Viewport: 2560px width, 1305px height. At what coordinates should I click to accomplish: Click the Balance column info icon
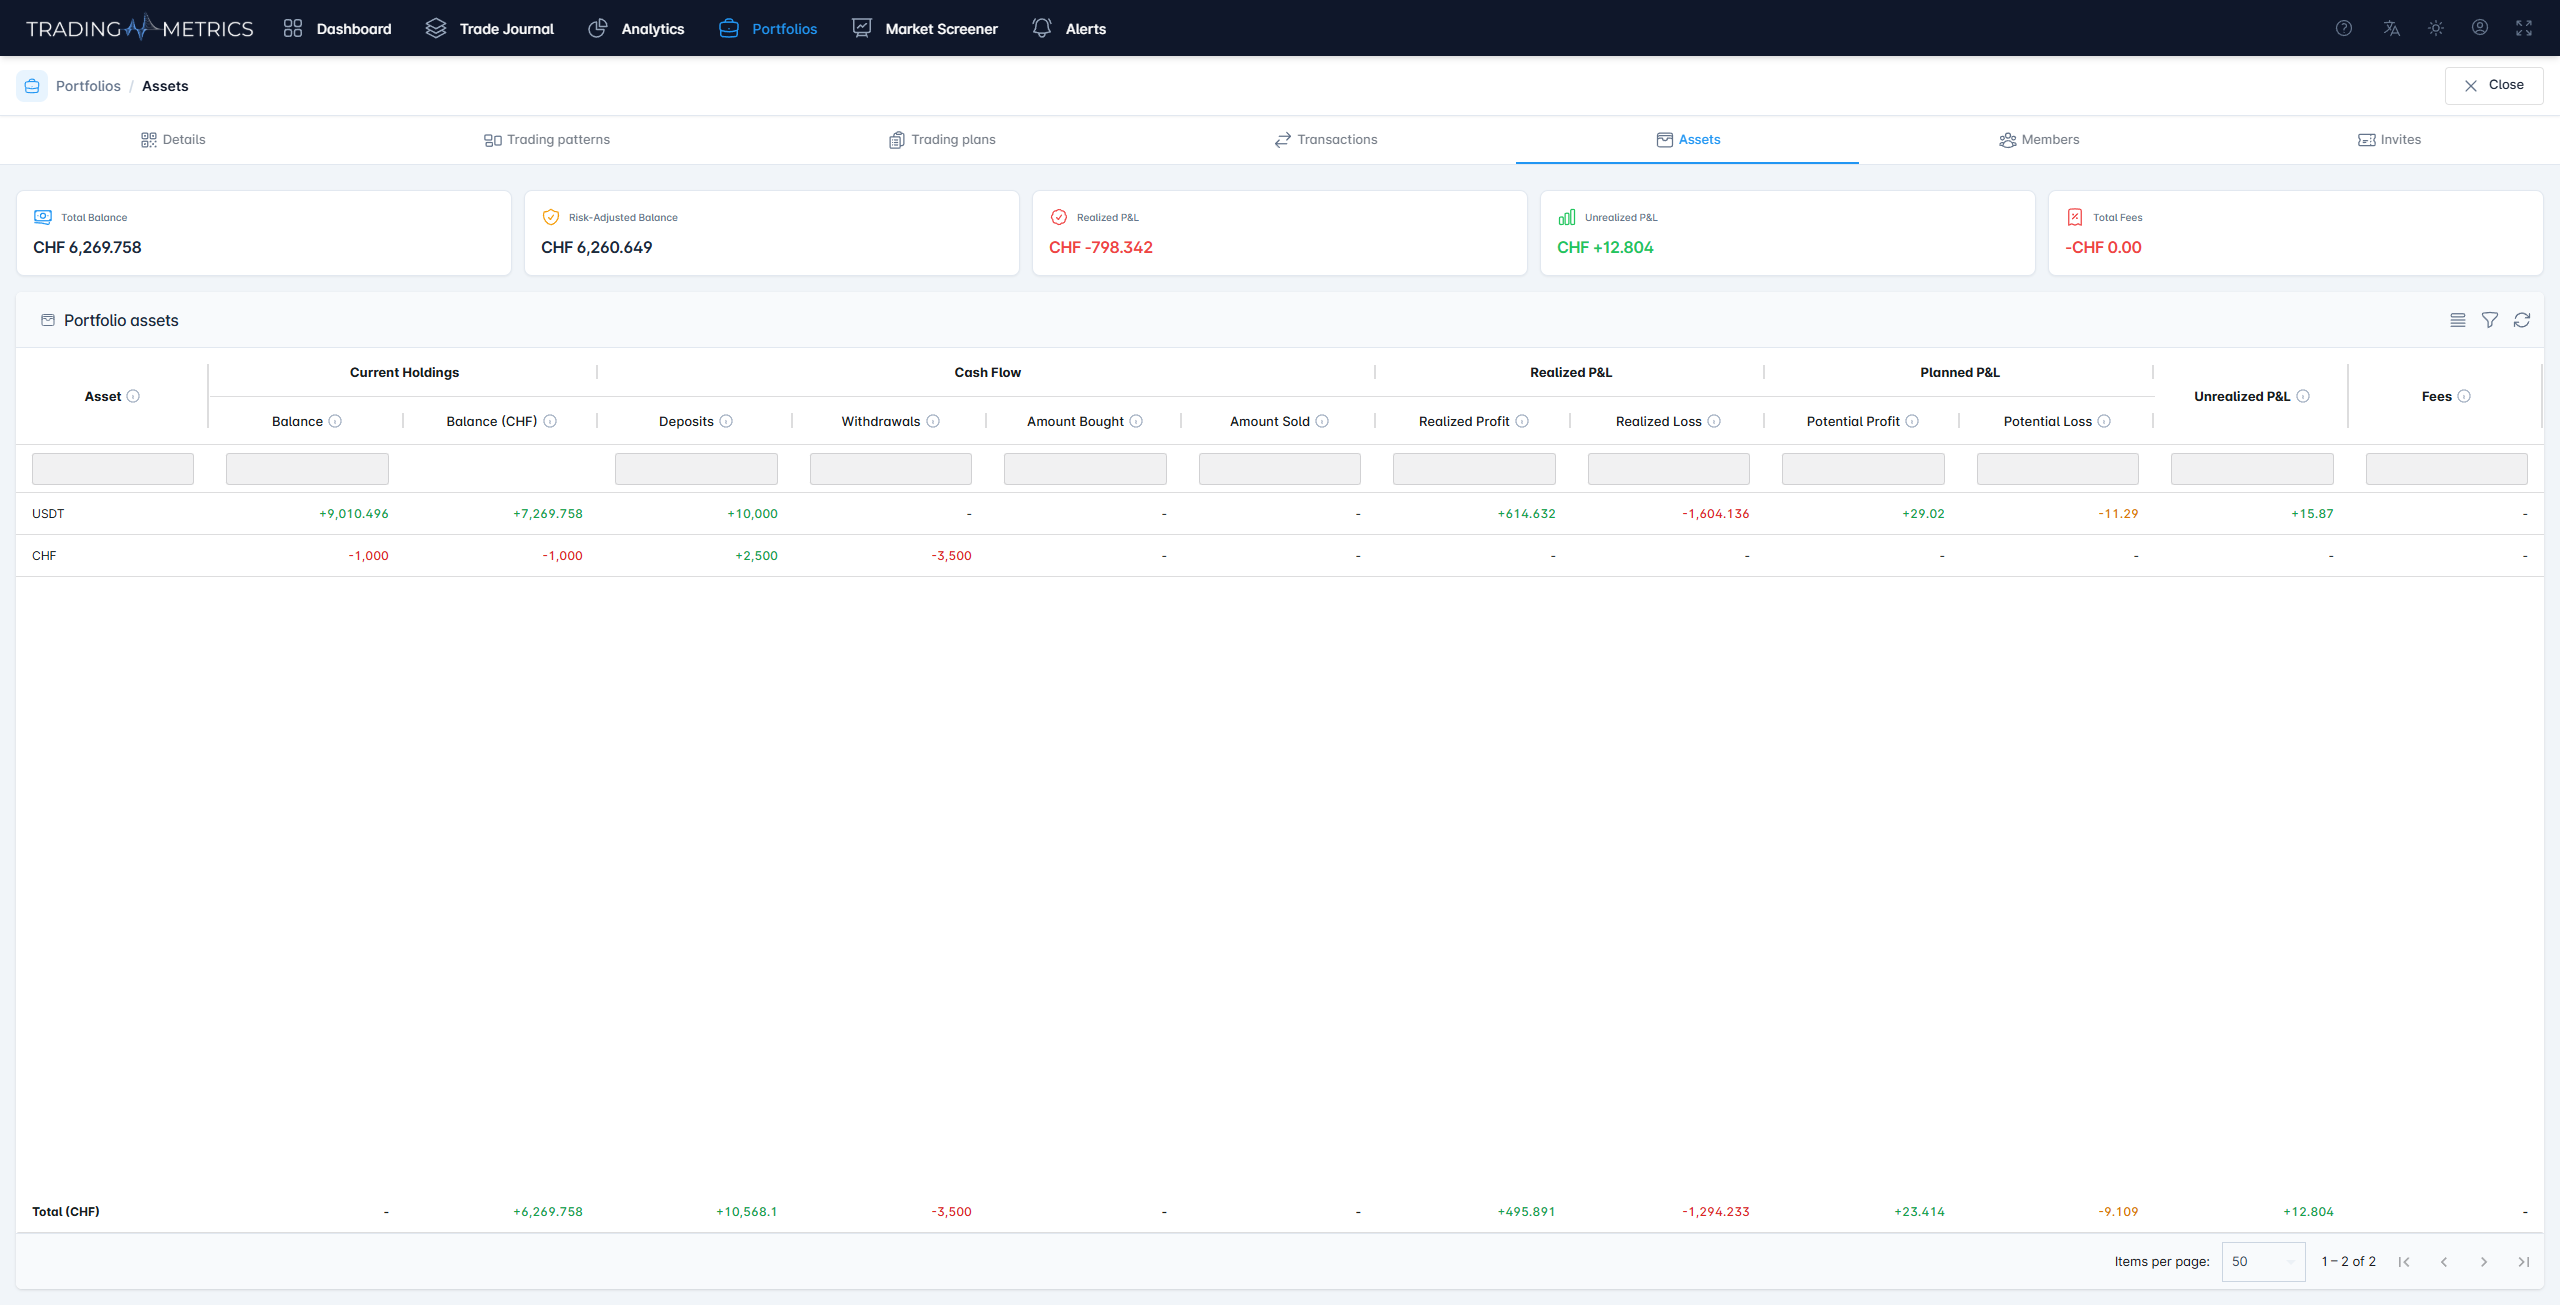click(335, 421)
